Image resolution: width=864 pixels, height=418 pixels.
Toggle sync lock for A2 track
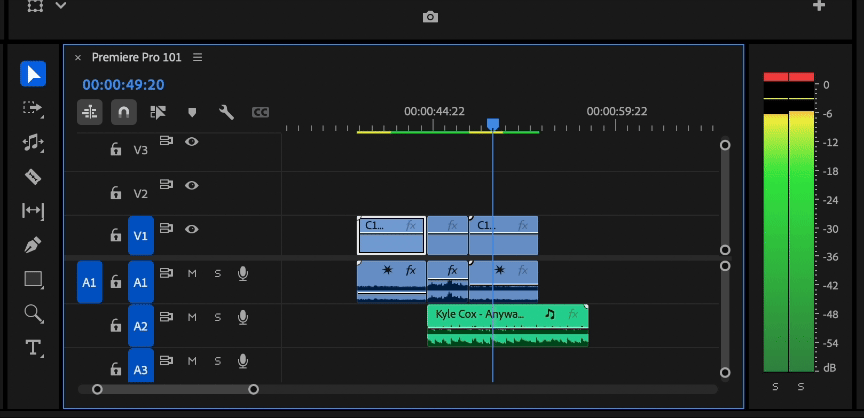[x=166, y=317]
